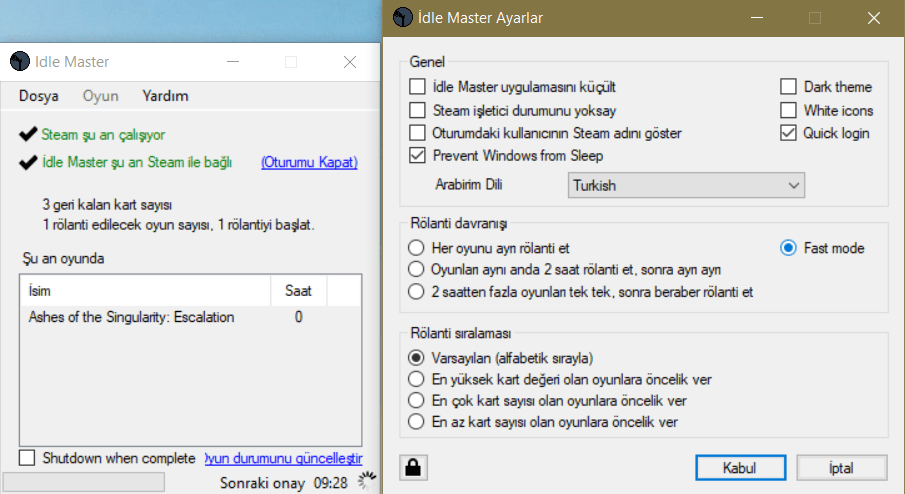The height and width of the screenshot is (494, 905).
Task: Click the 'Sonraki onay 09:28' timer text
Action: coord(283,483)
